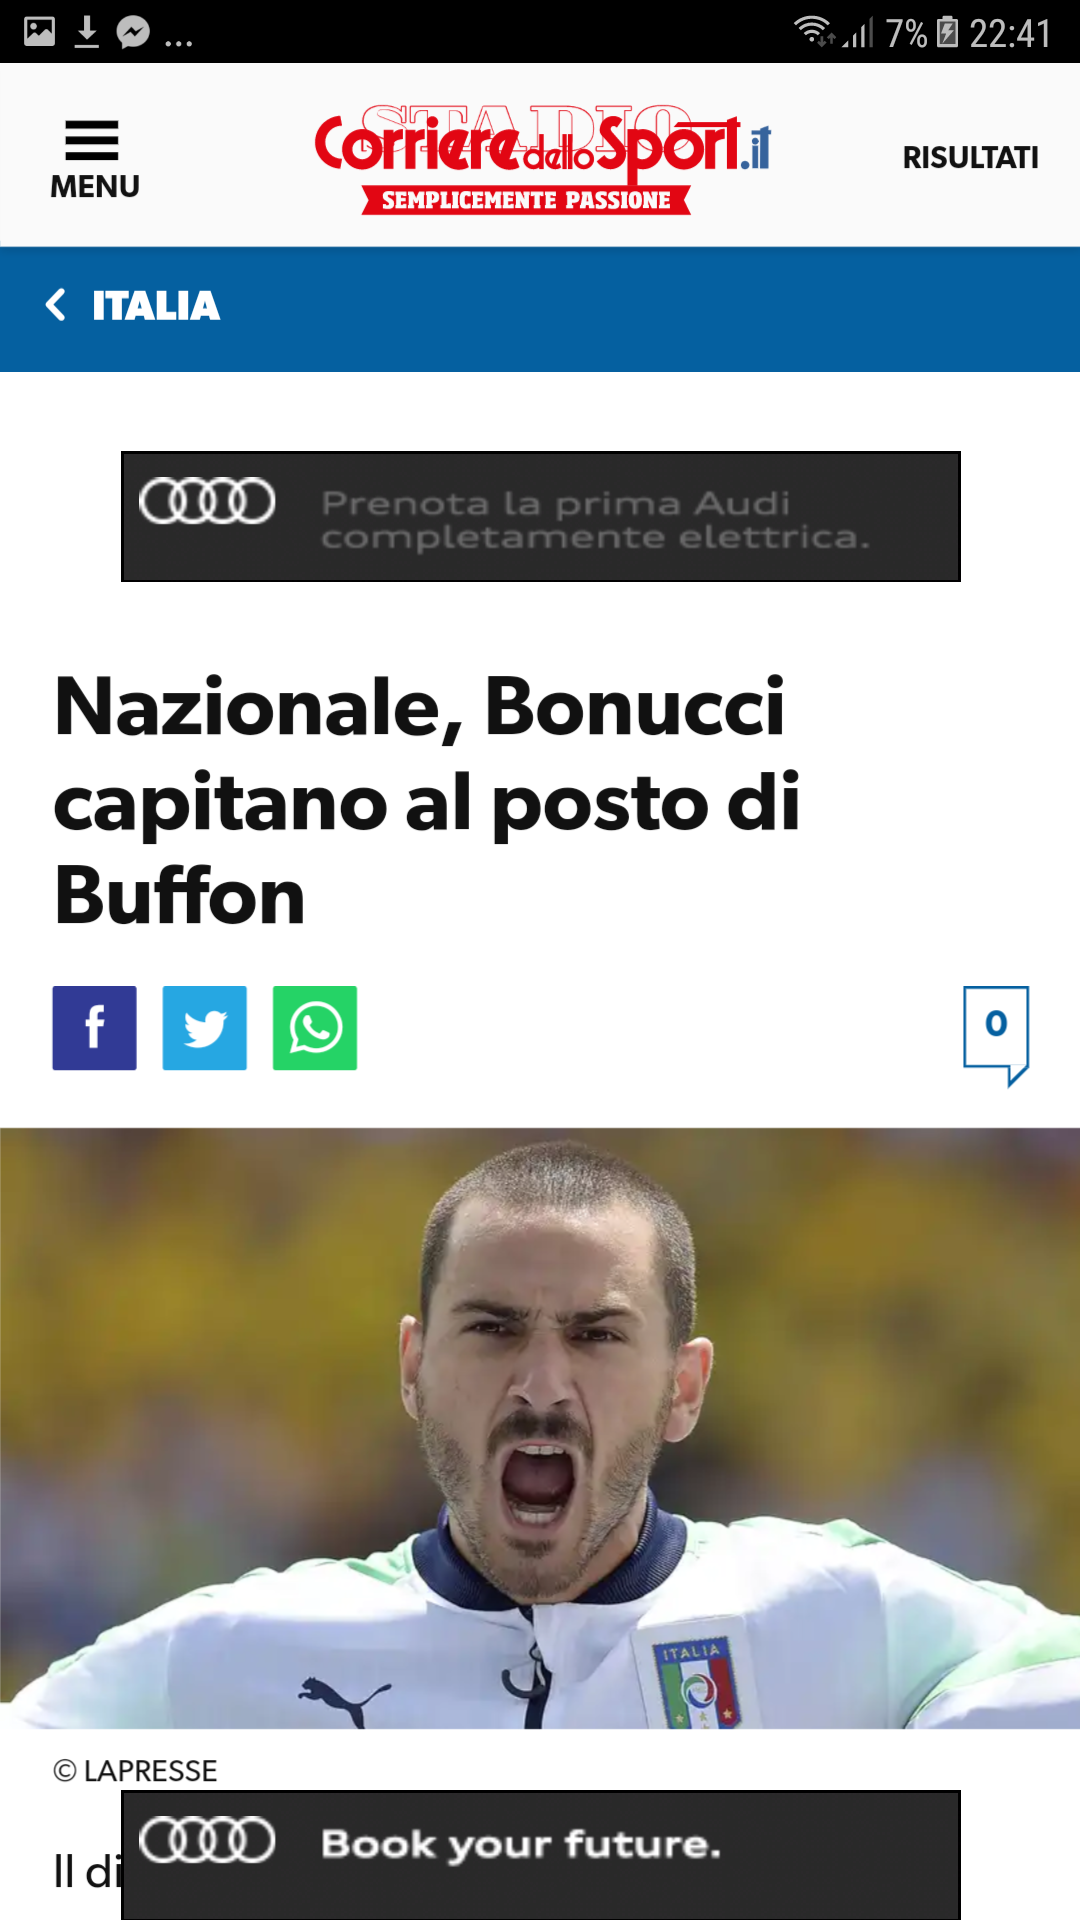Tap the Corriere dello Sport logo
The image size is (1080, 1920).
[x=542, y=158]
